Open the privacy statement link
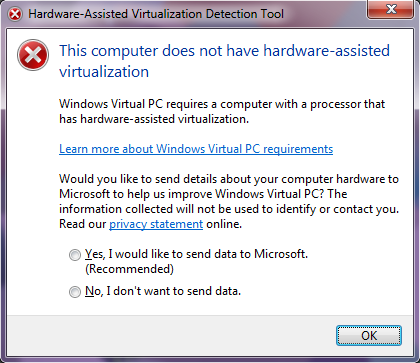The image size is (420, 363). [x=156, y=224]
